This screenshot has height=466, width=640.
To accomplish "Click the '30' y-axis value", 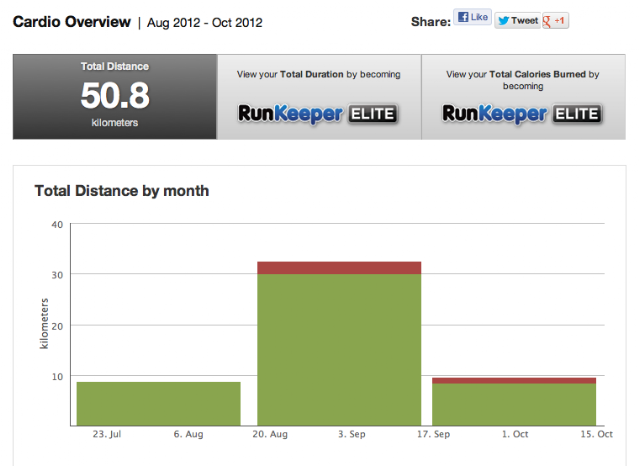I will (57, 275).
